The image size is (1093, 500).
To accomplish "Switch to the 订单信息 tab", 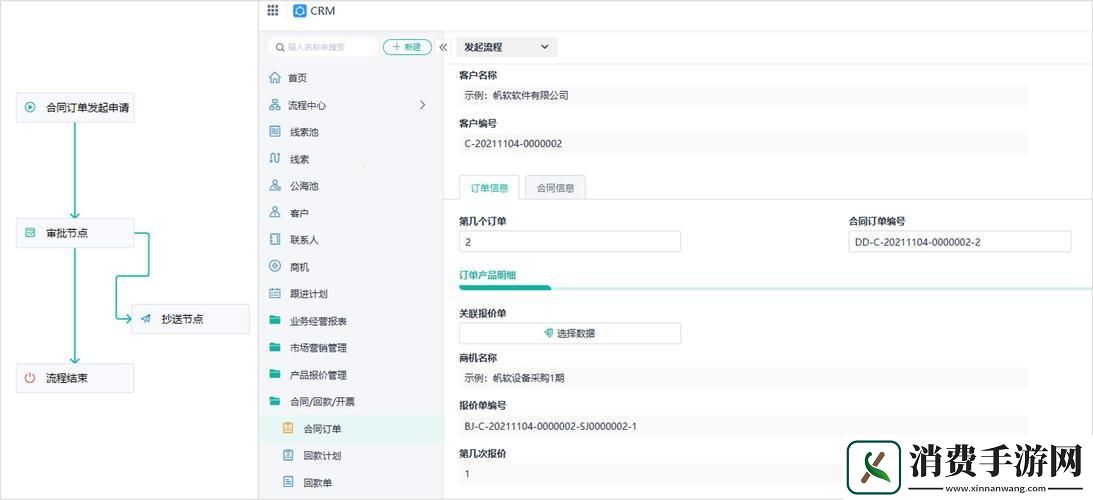I will tap(489, 188).
